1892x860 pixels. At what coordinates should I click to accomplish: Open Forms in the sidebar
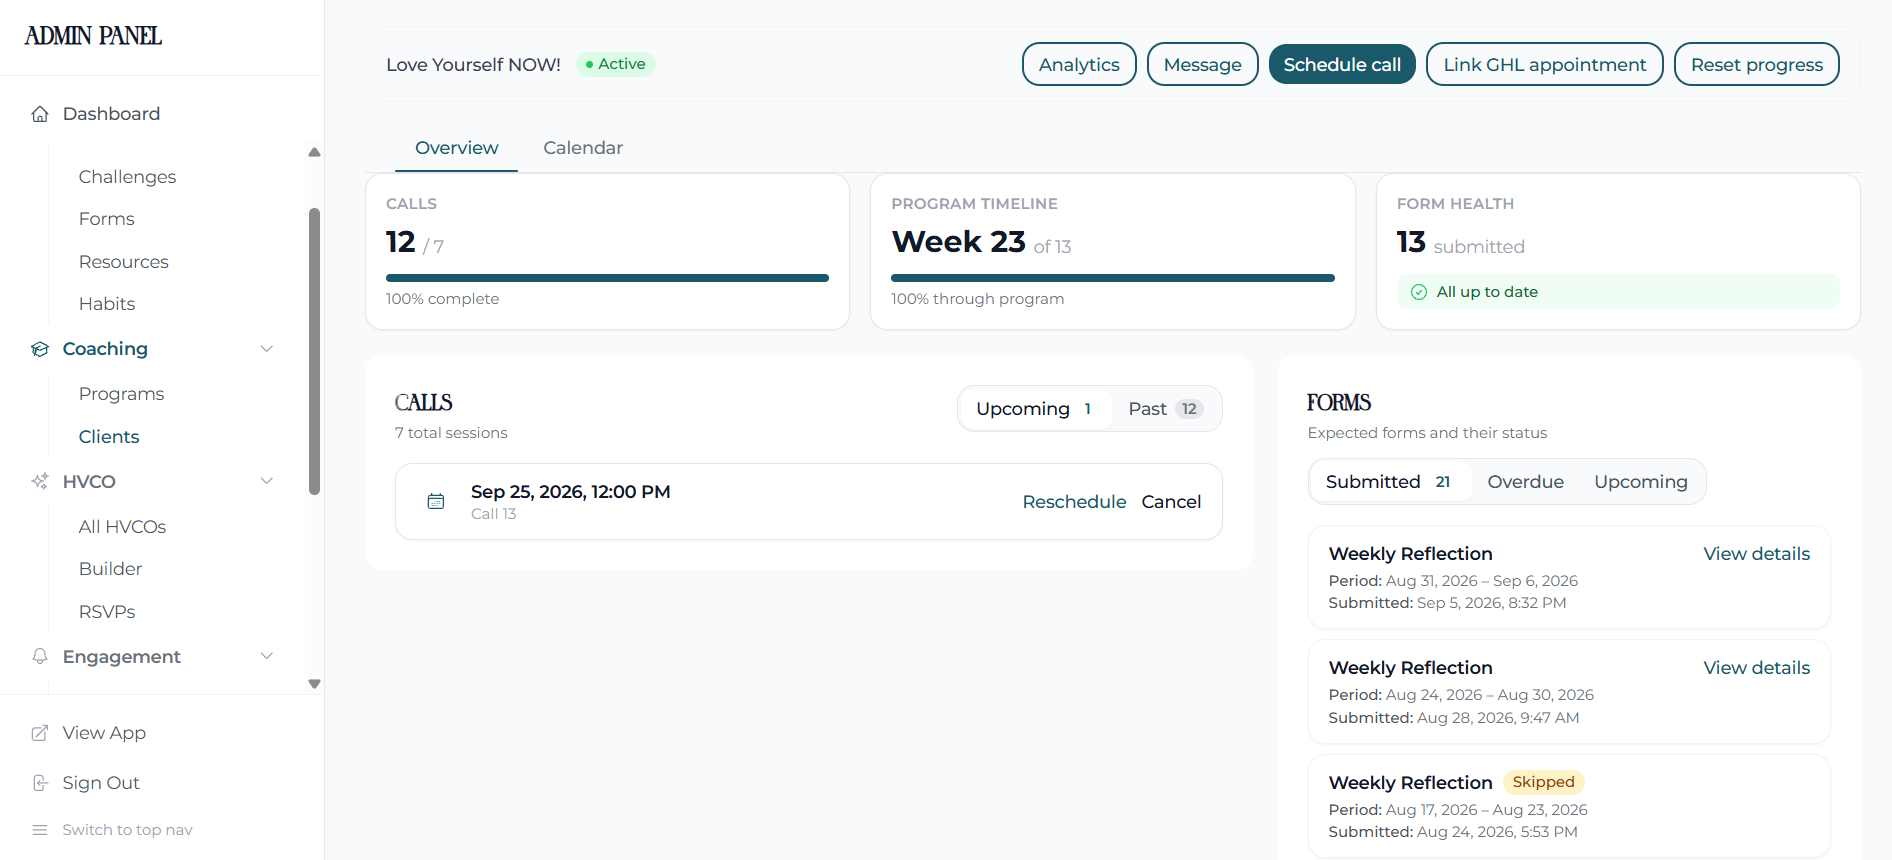(107, 219)
